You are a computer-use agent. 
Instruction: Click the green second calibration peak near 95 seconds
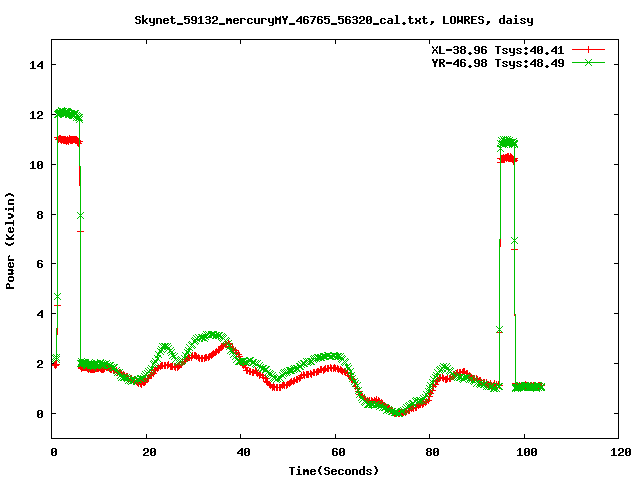pyautogui.click(x=507, y=142)
